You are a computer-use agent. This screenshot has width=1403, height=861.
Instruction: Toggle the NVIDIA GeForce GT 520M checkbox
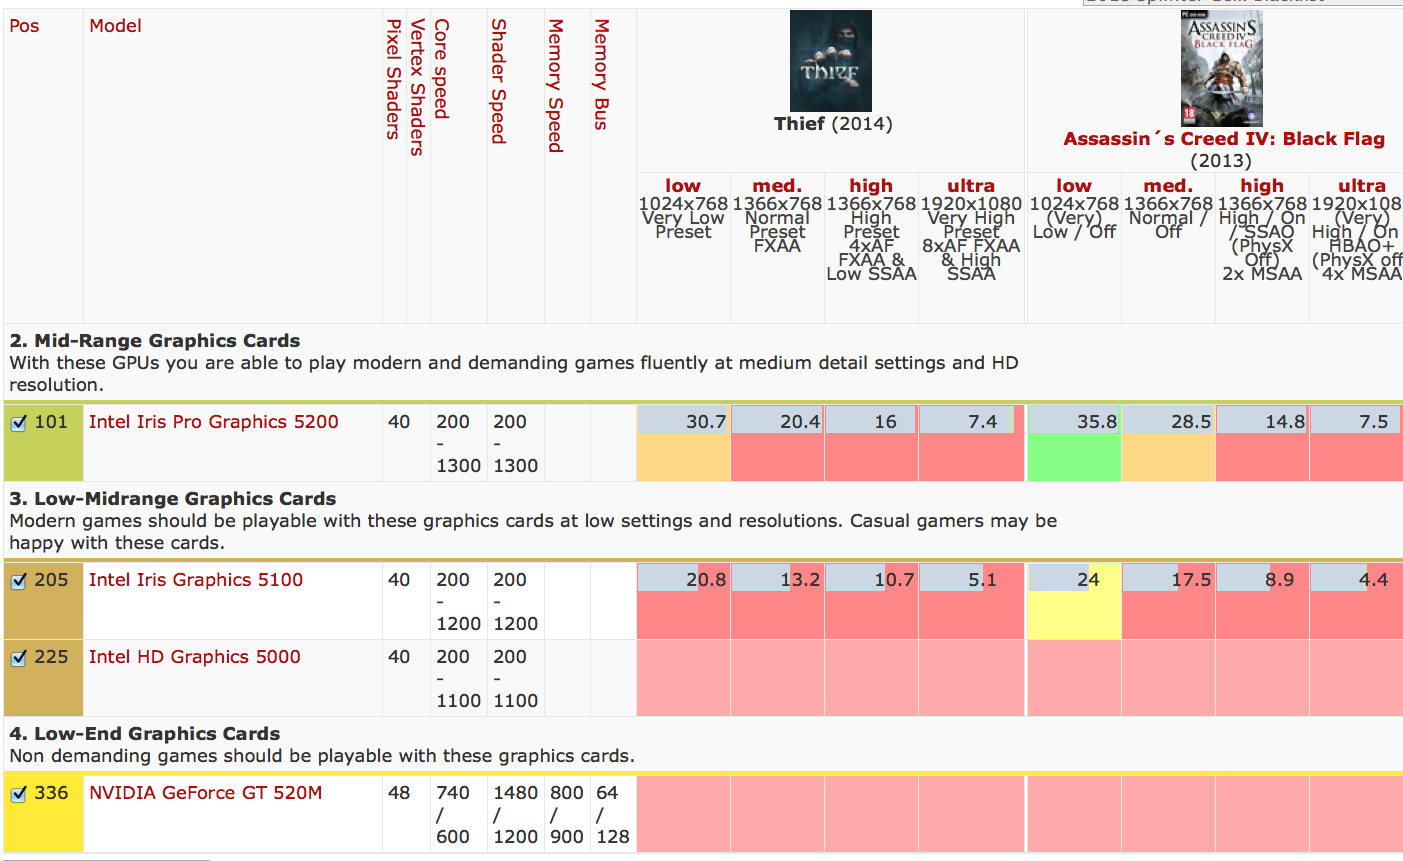click(18, 794)
